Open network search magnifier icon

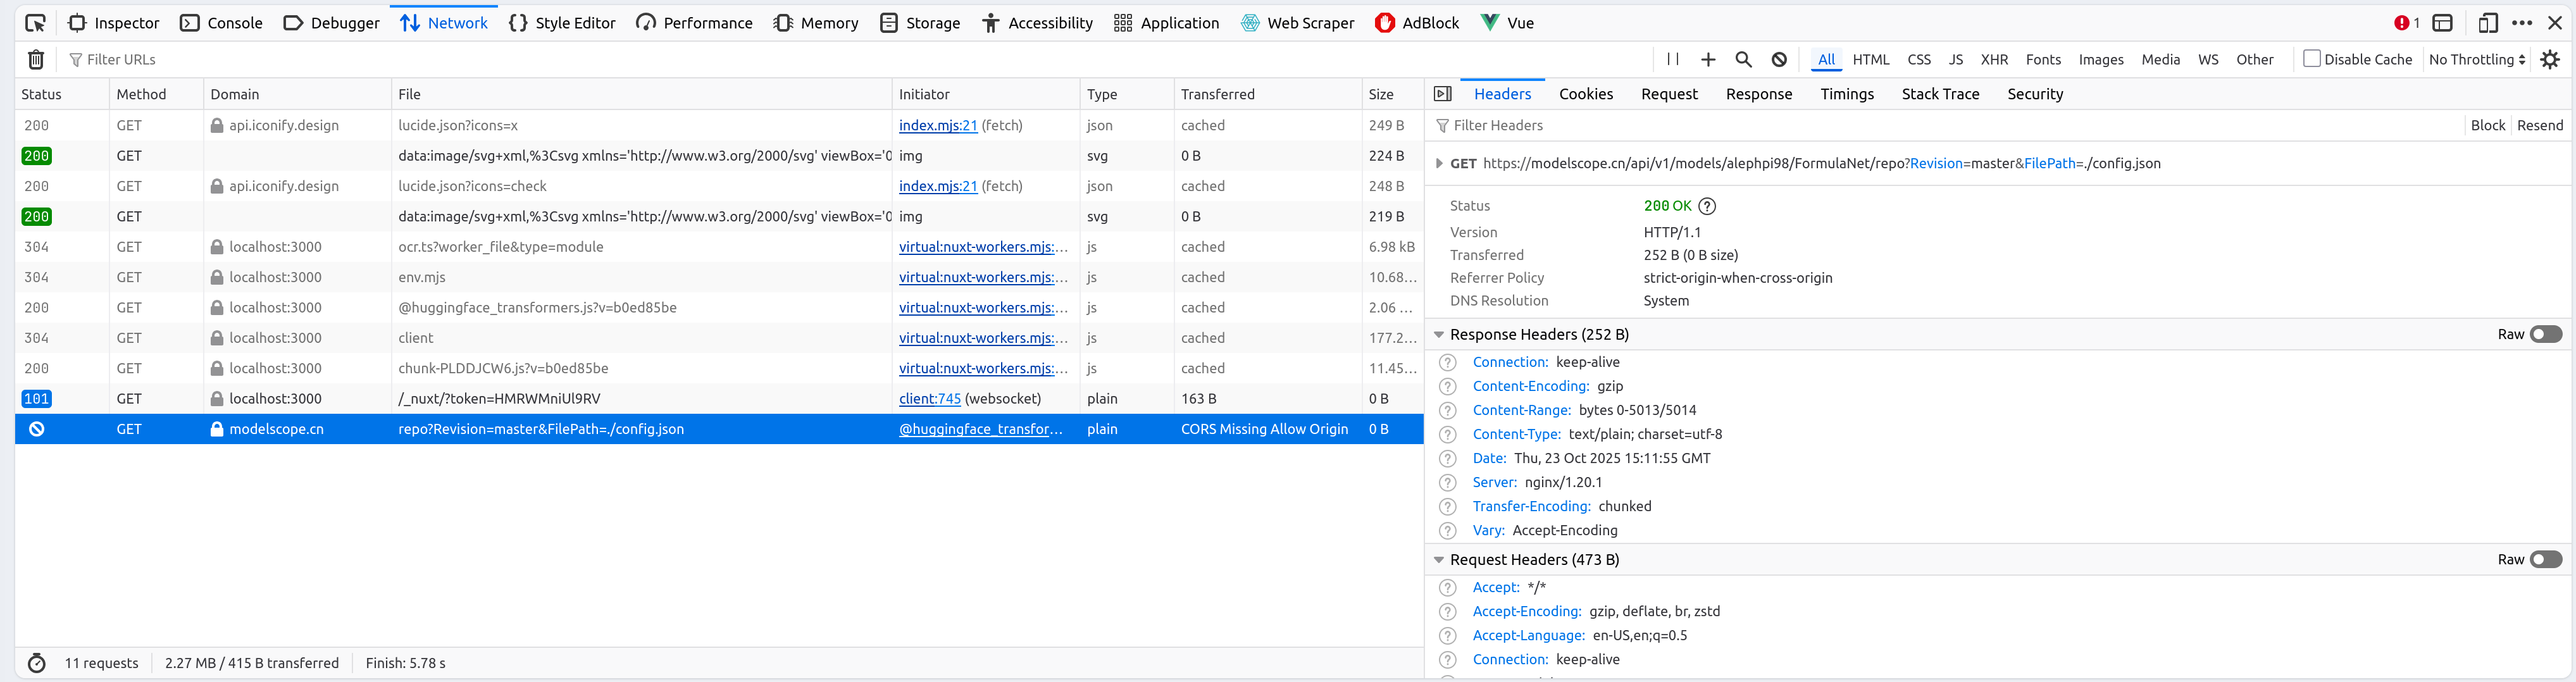click(x=1743, y=60)
